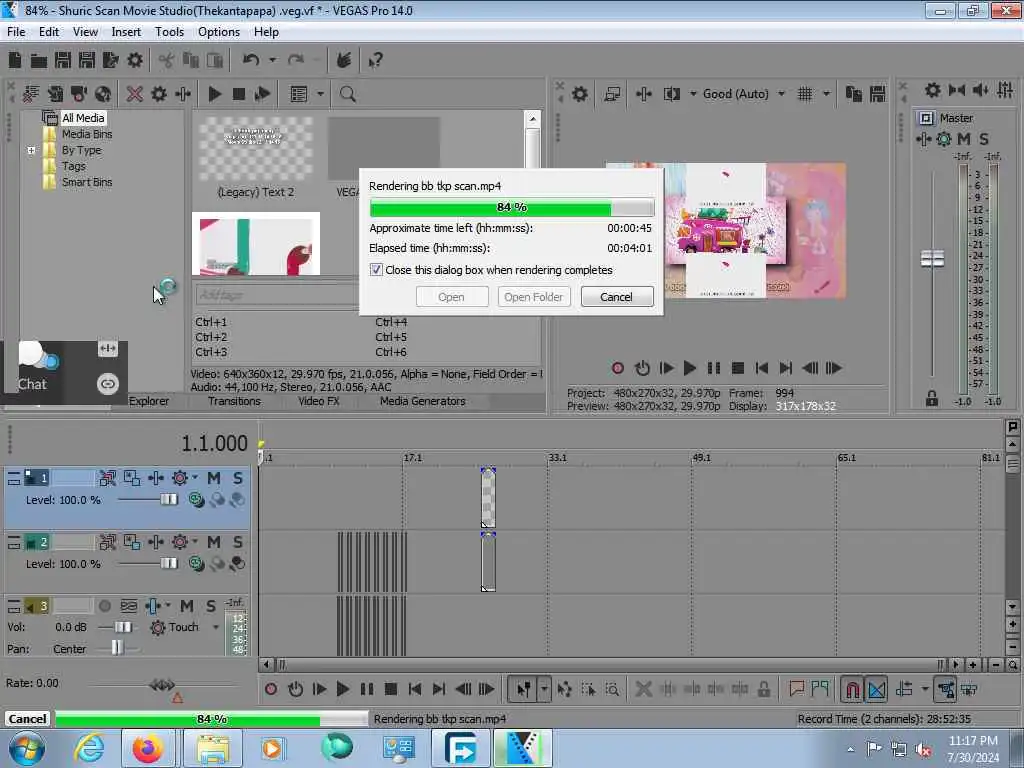1024x768 pixels.
Task: Uncheck Close this dialog box when rendering completes
Action: tap(376, 270)
